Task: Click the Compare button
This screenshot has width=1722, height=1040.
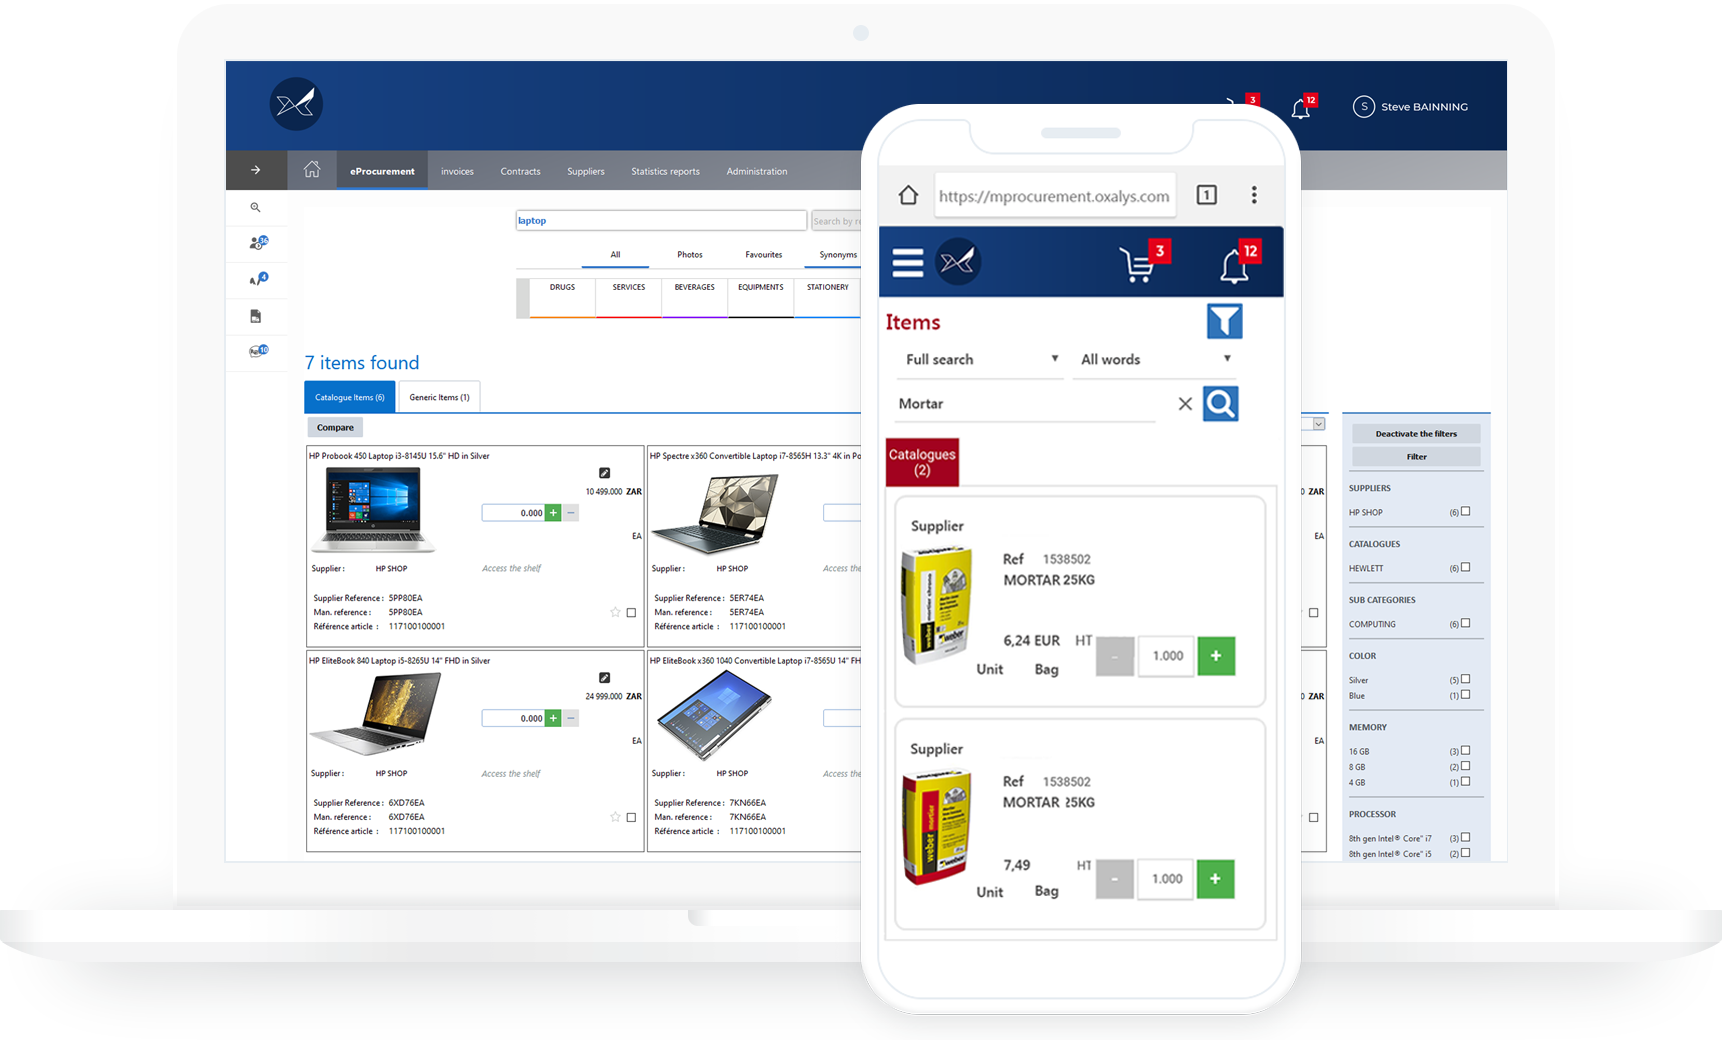Action: (x=335, y=427)
